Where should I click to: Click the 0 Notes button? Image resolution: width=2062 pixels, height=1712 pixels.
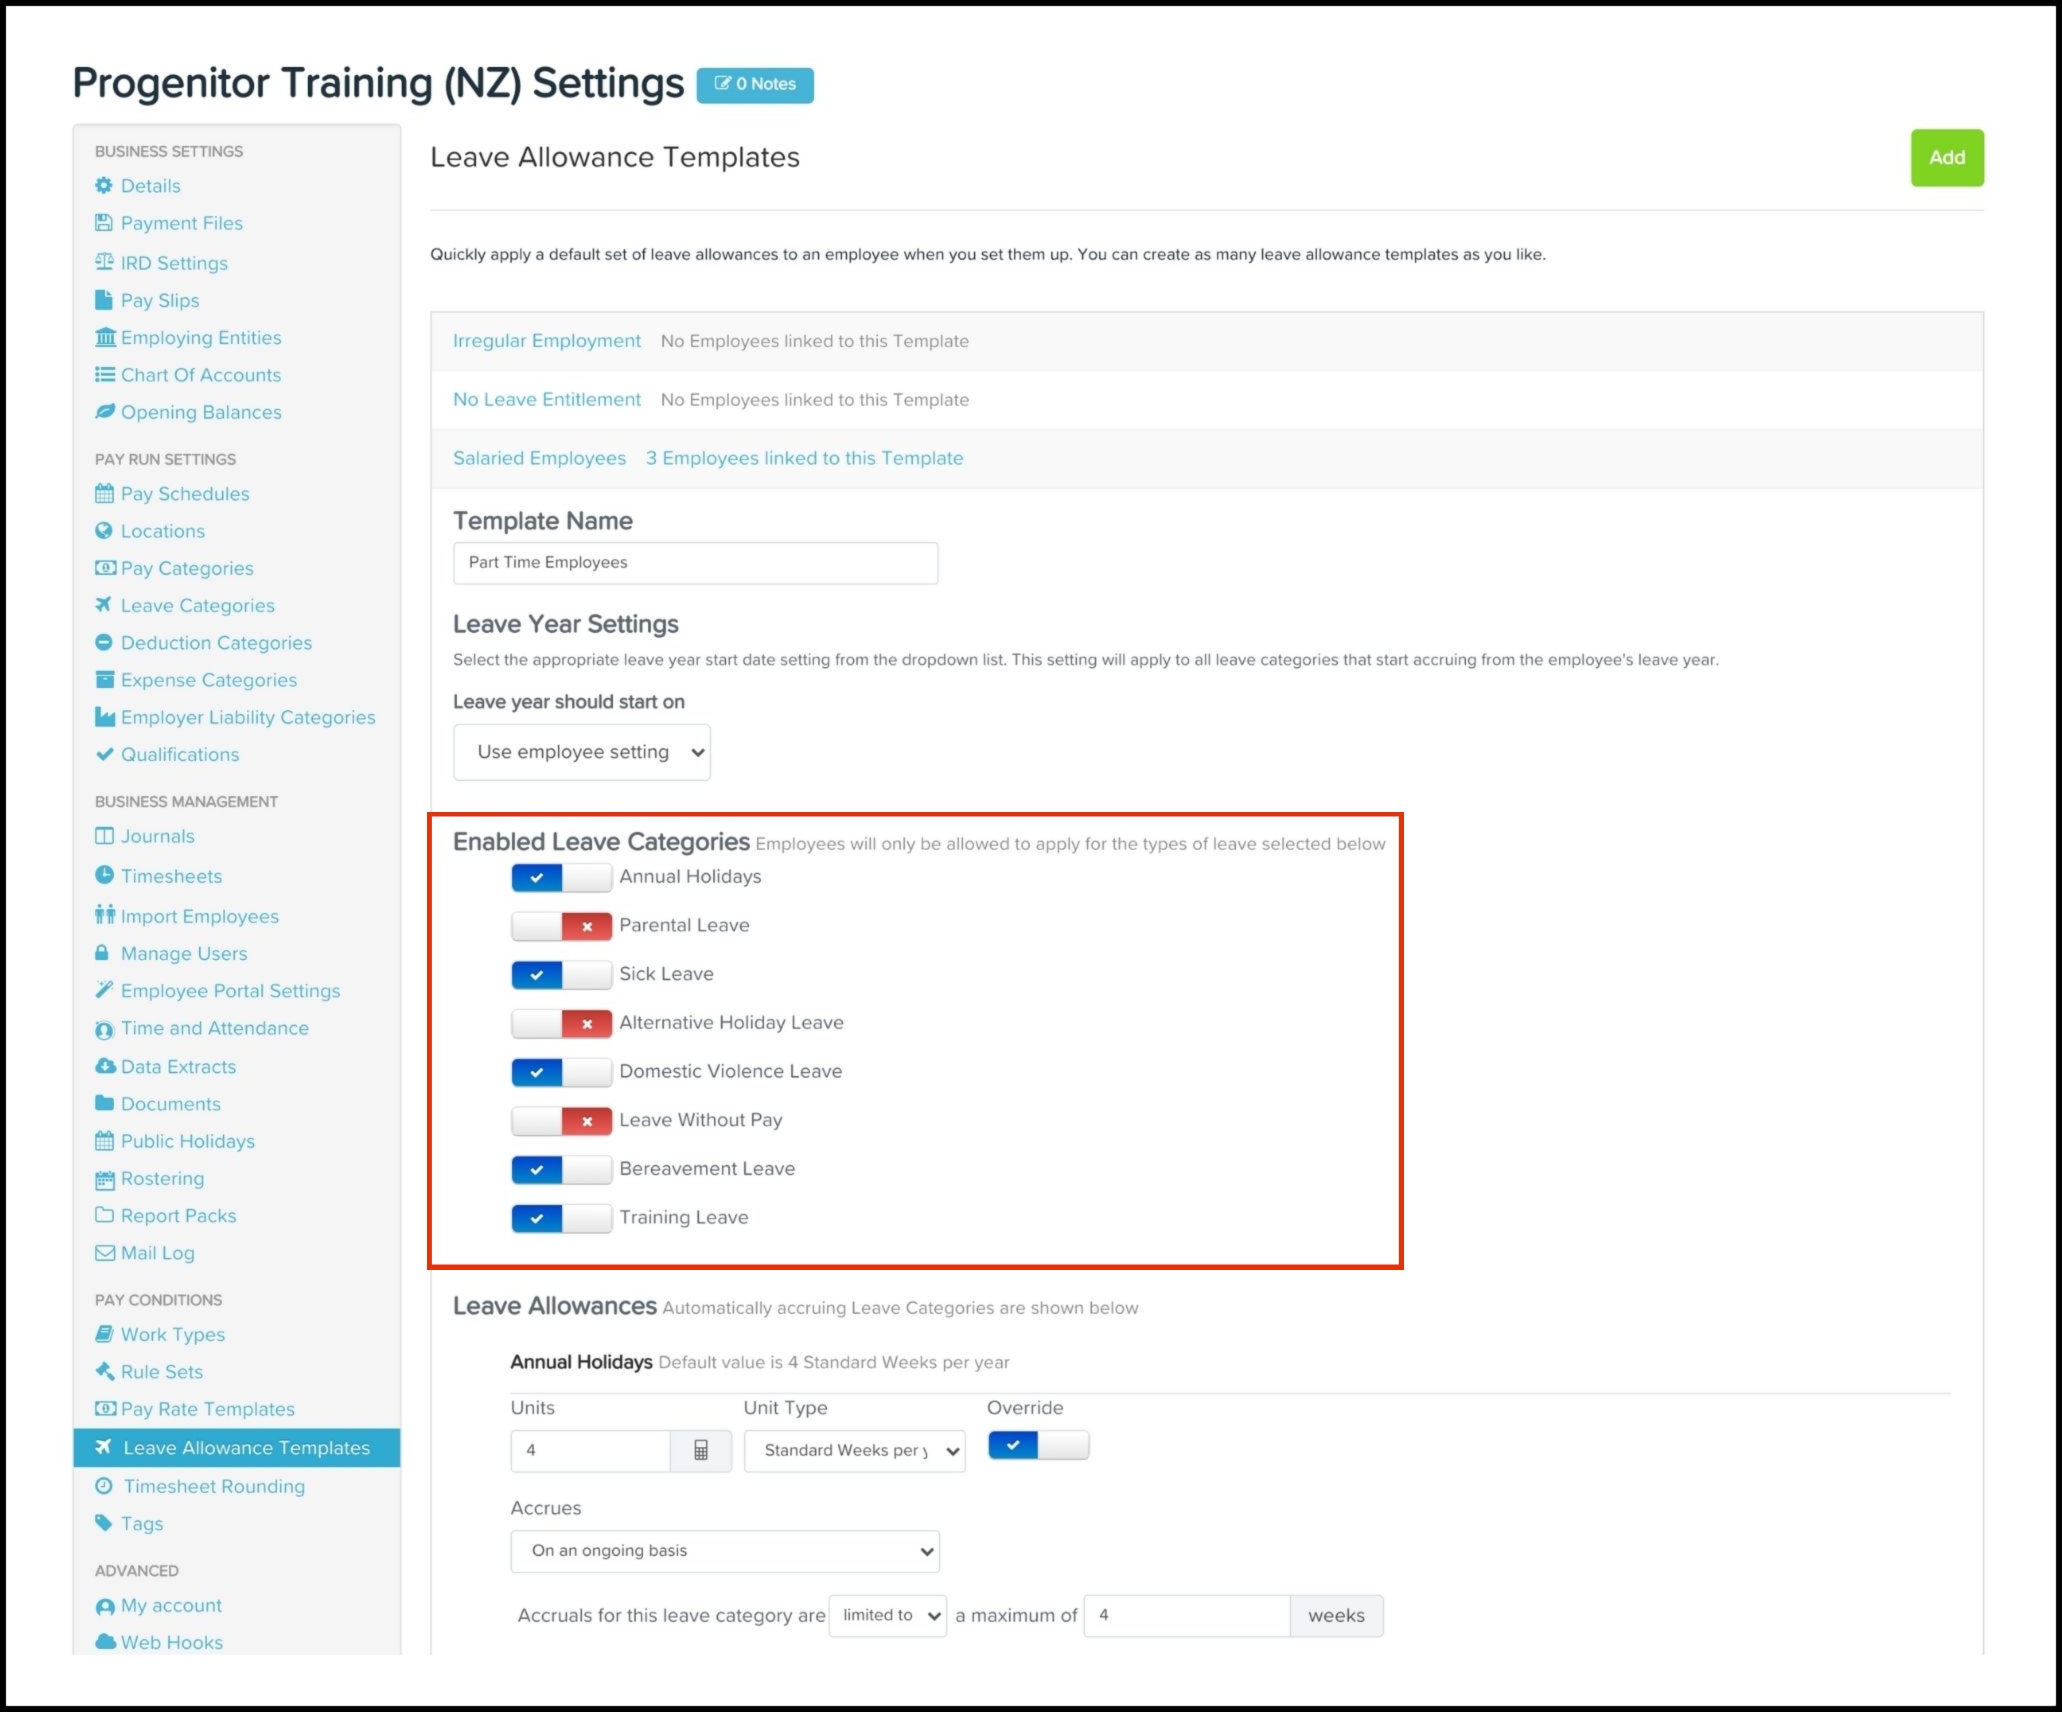tap(755, 85)
